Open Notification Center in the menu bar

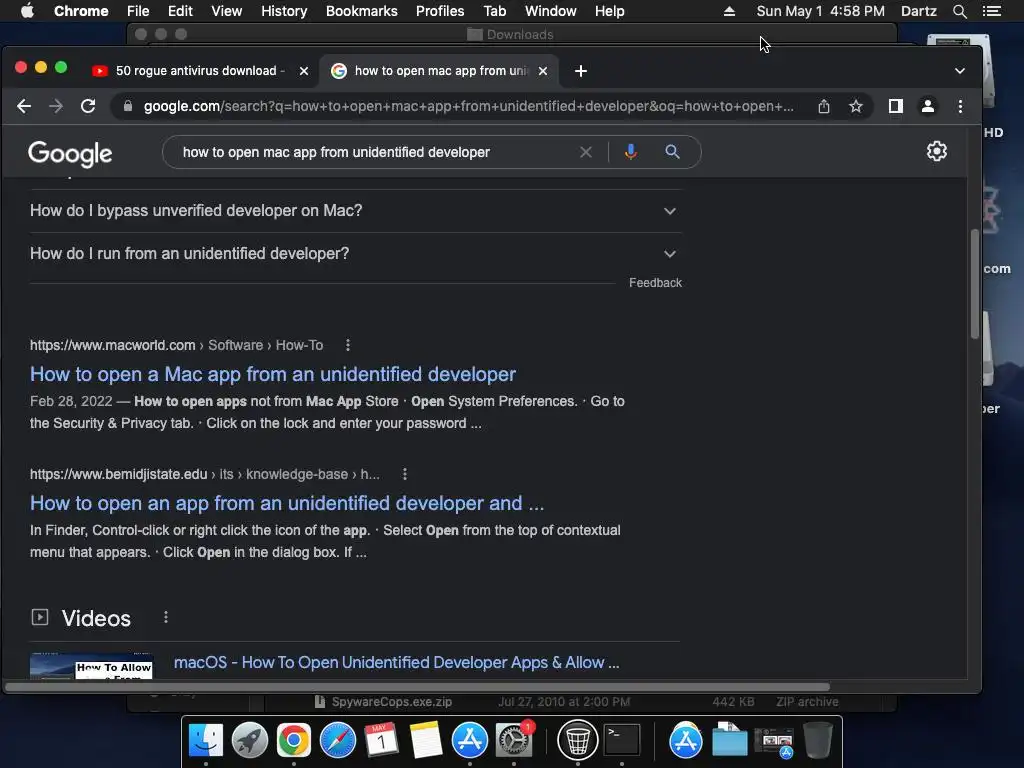991,11
